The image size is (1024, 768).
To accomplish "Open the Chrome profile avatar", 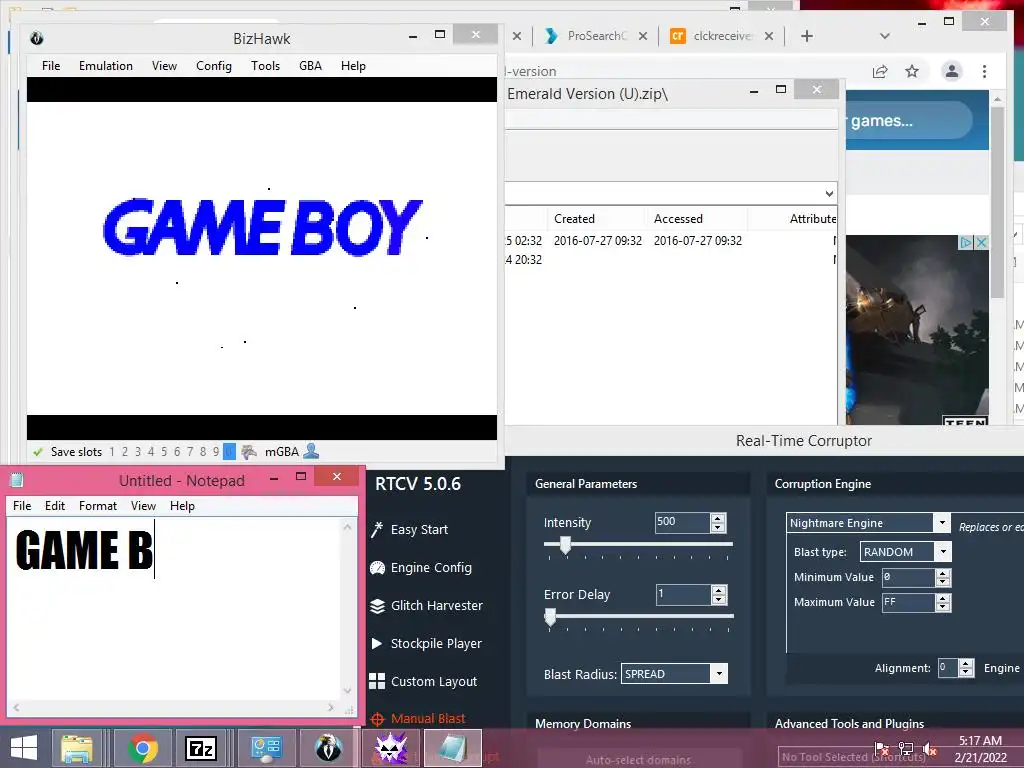I will [952, 71].
